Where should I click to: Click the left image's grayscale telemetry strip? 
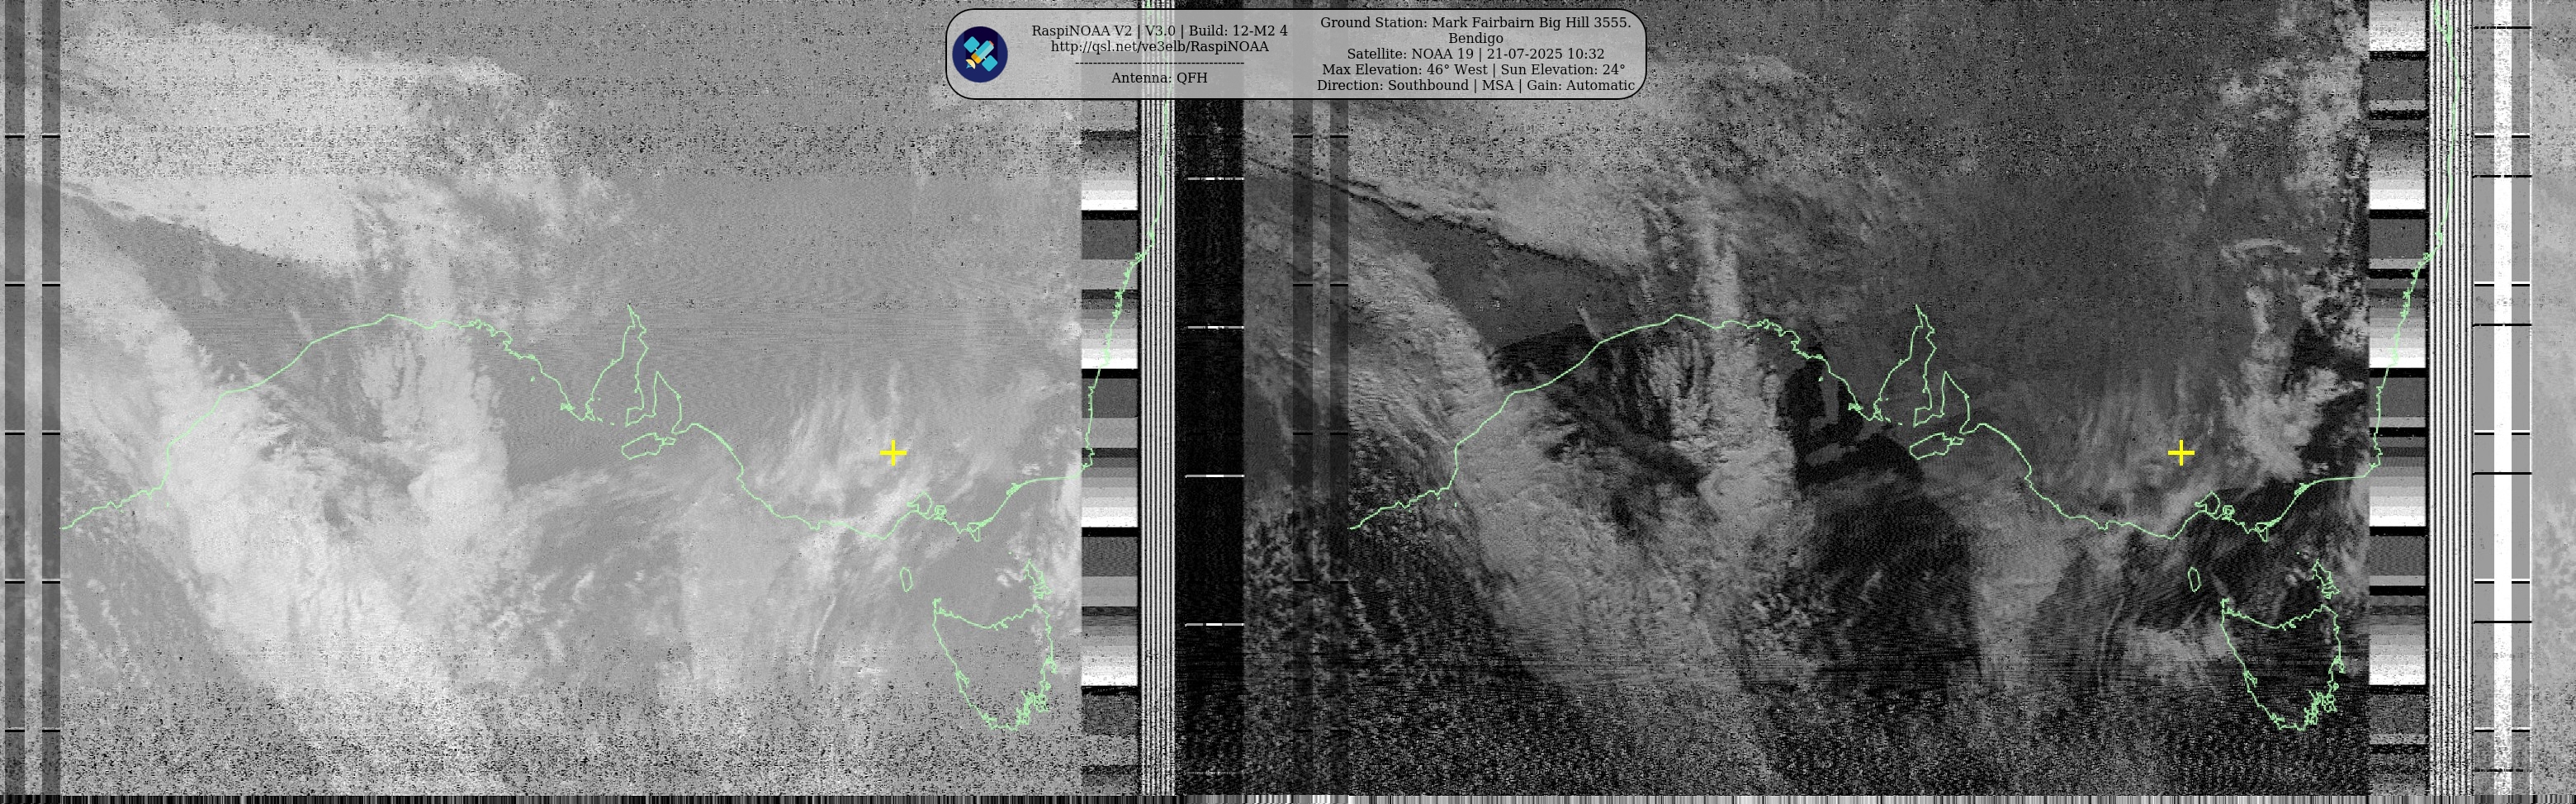pyautogui.click(x=1109, y=400)
